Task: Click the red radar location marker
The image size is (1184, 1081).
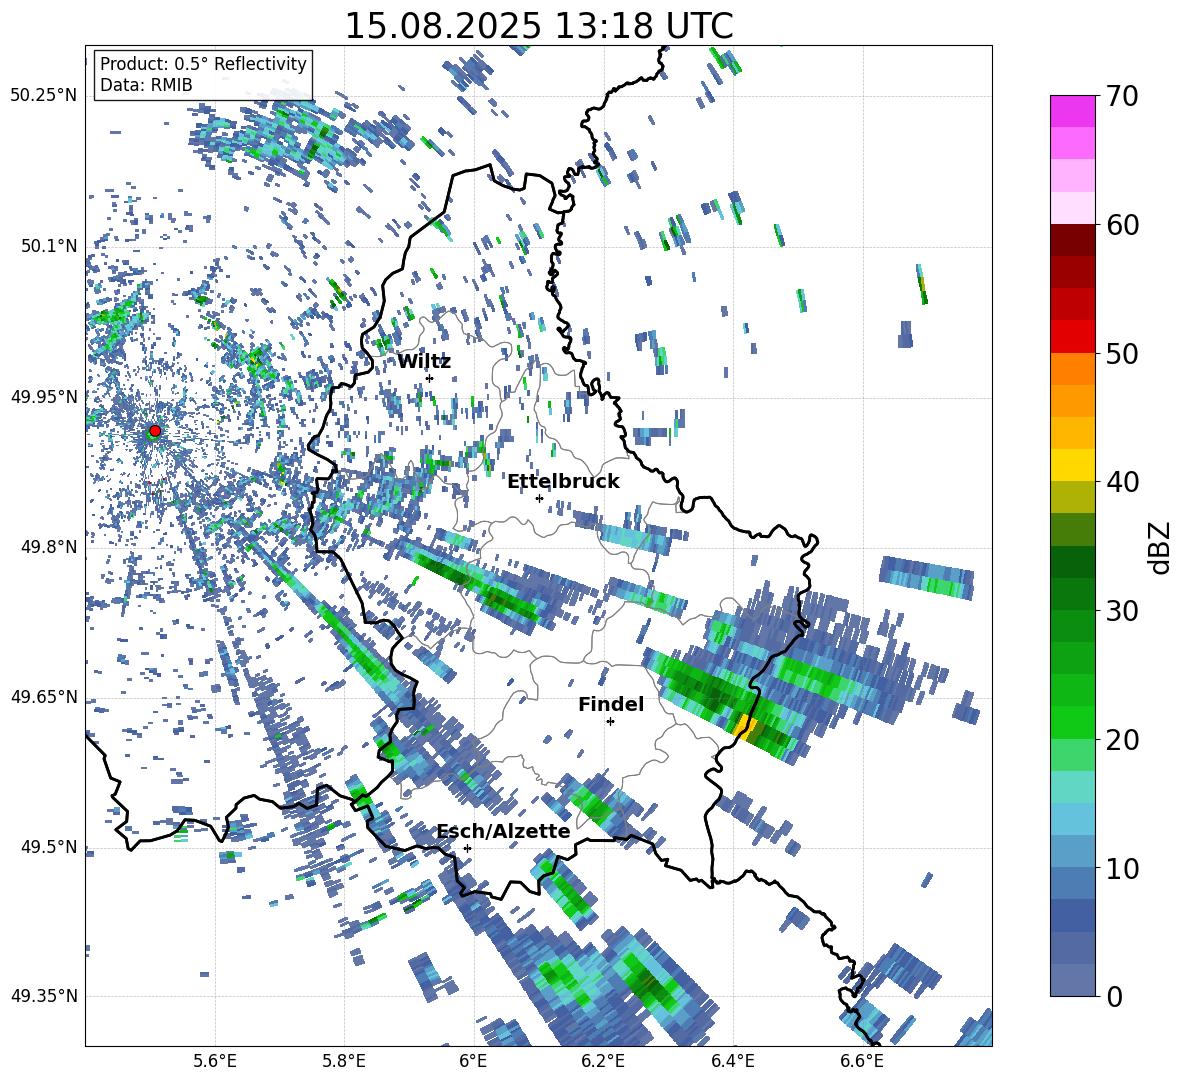Action: [x=155, y=431]
